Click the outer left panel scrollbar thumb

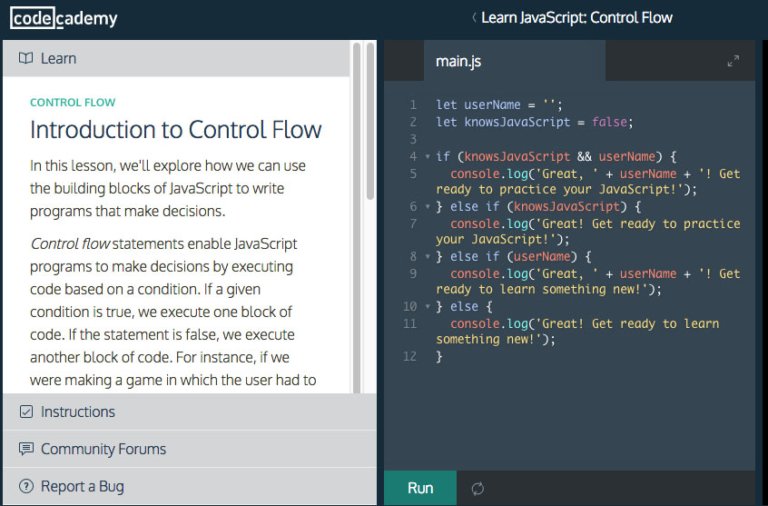370,120
